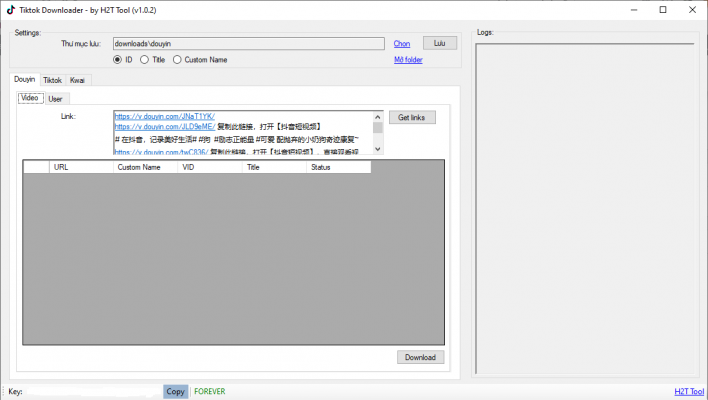
Task: Open the H2T Tool link
Action: pos(689,391)
